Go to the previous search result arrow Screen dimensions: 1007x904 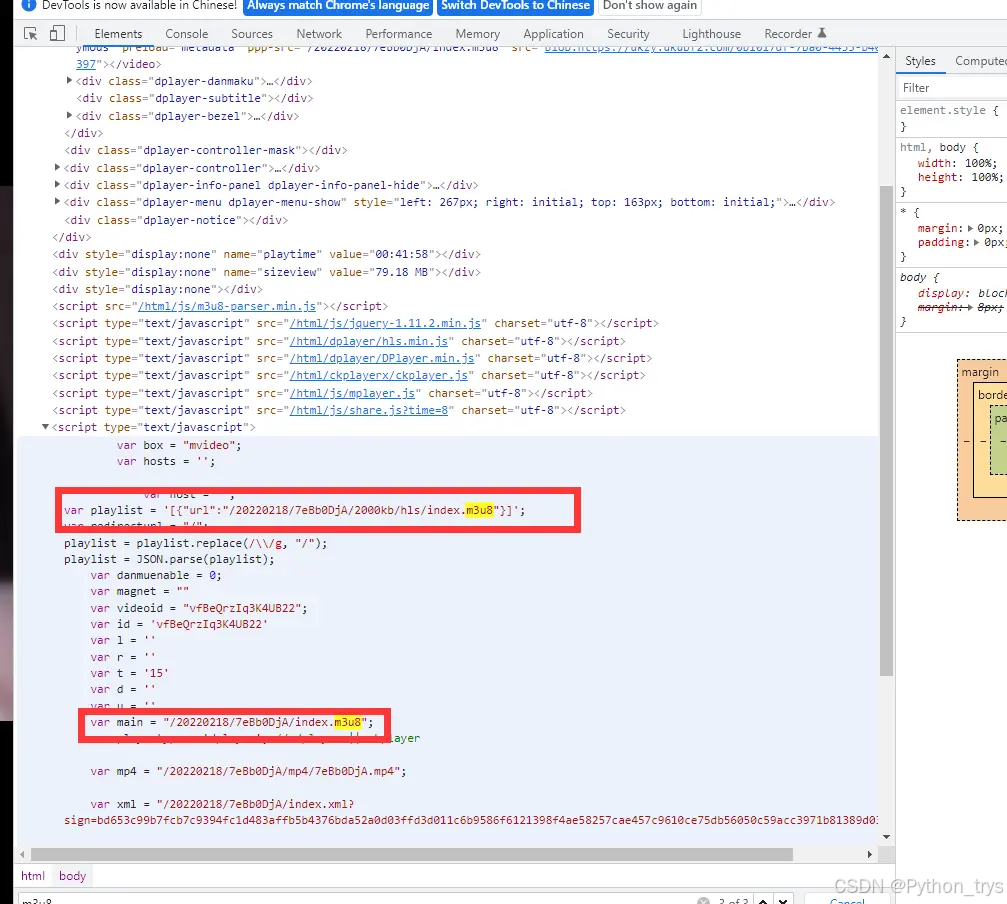point(763,900)
